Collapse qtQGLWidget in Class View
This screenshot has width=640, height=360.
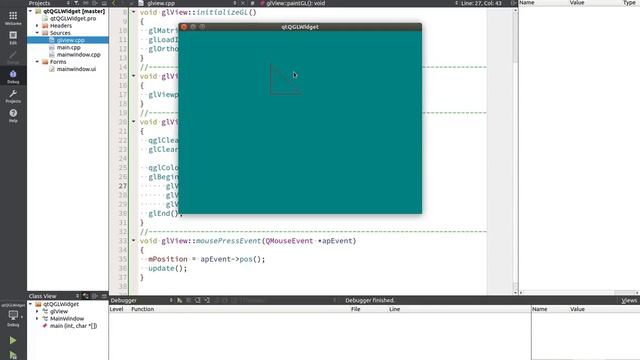(x=31, y=304)
